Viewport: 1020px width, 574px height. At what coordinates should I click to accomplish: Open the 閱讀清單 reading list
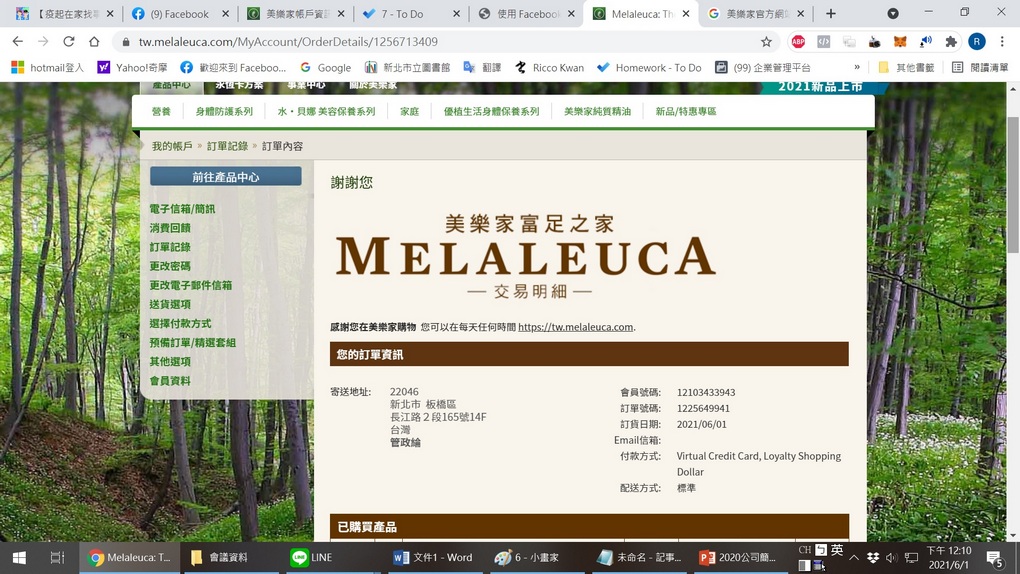click(980, 68)
